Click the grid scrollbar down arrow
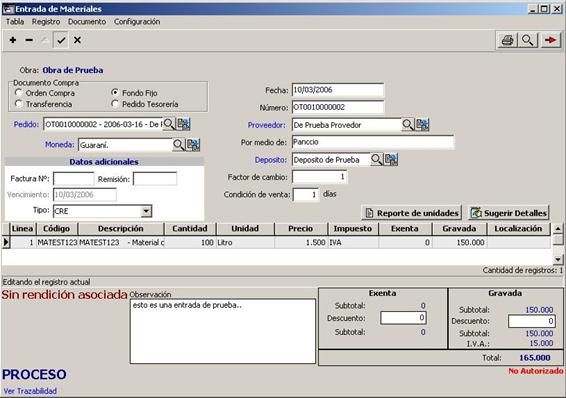 [558, 259]
